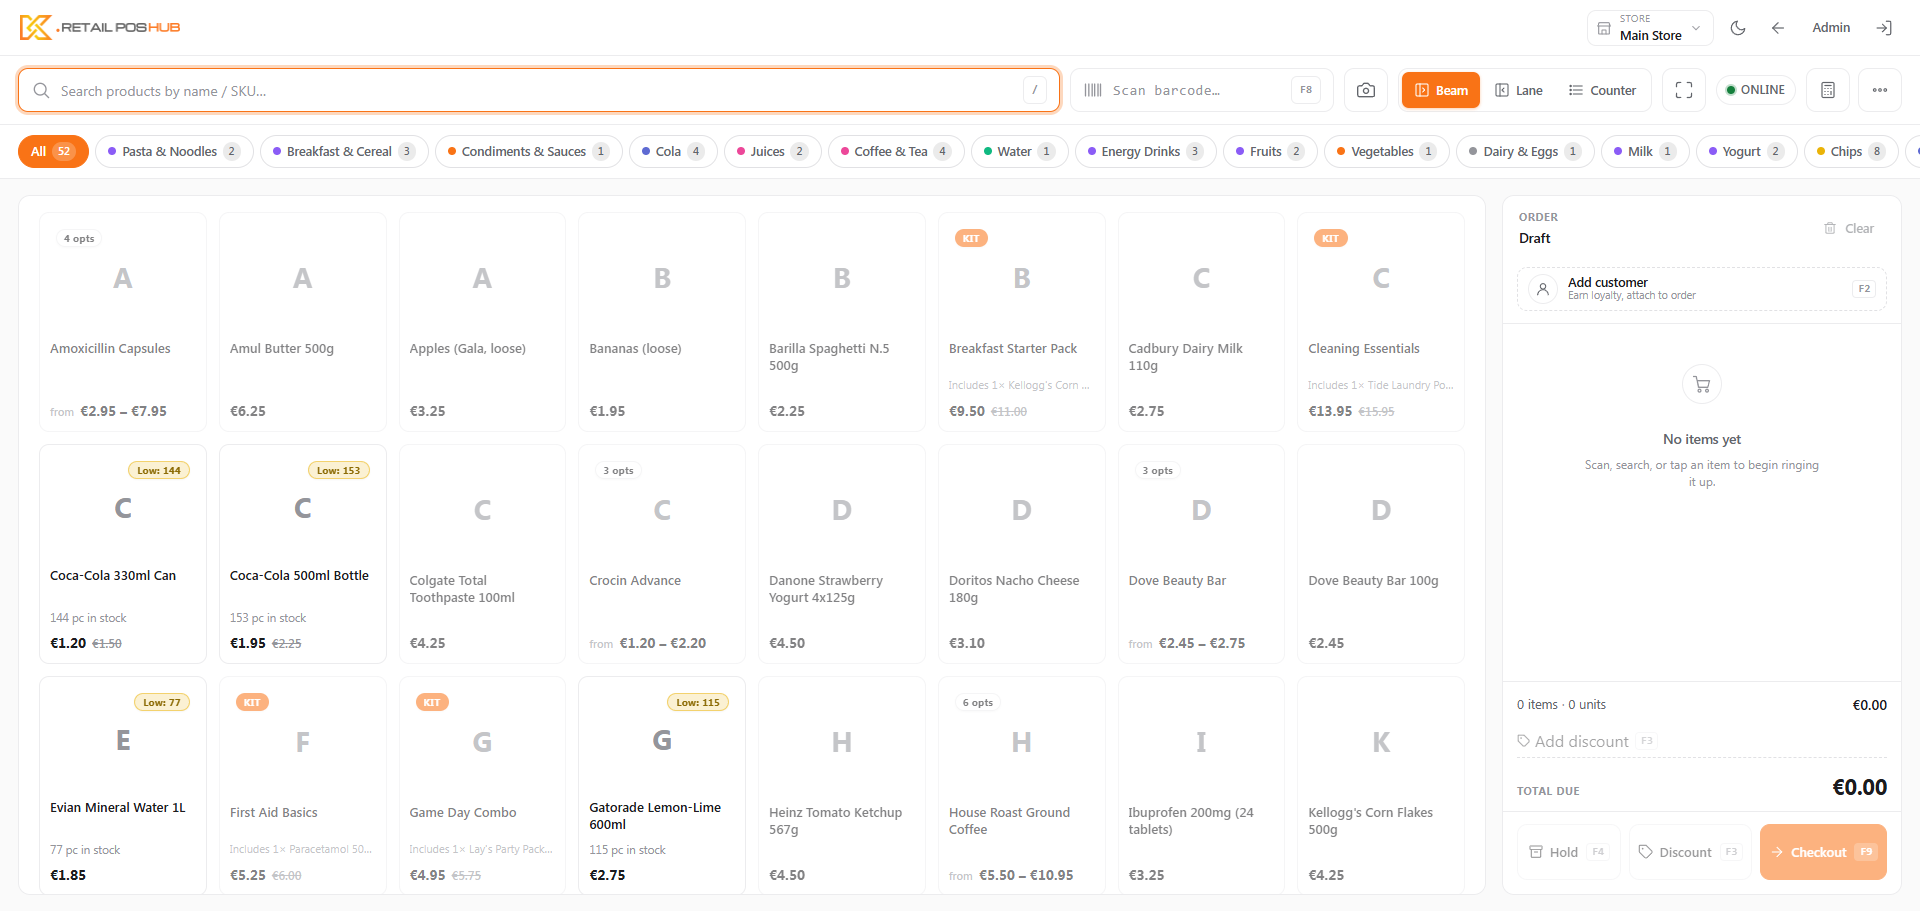
Task: Add Doritos Nacho Cheese 180g
Action: point(1022,554)
